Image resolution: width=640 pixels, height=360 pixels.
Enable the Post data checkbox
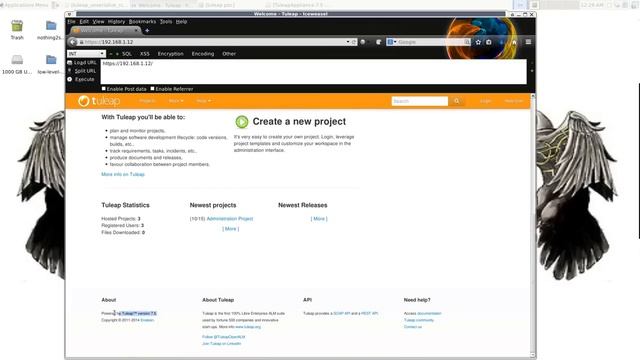[104, 89]
